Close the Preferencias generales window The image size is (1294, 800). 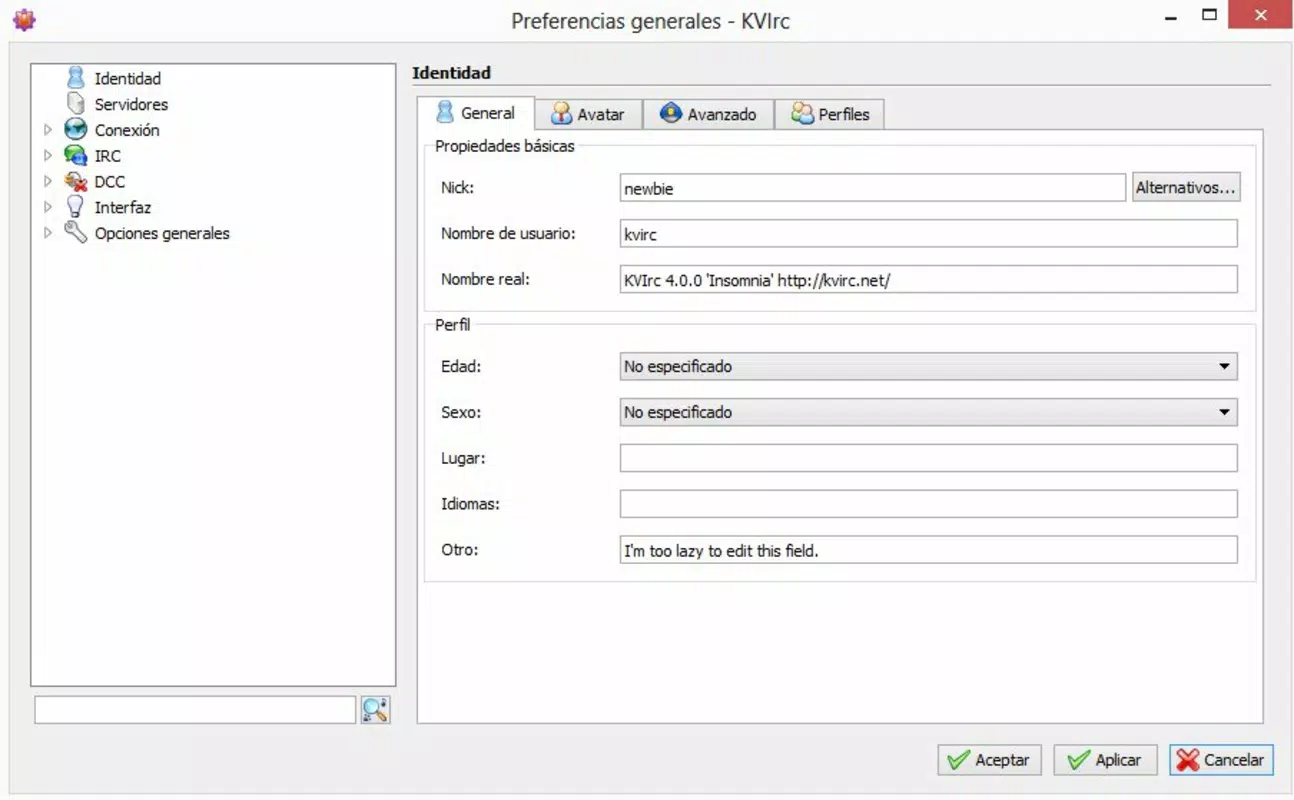pos(1258,15)
